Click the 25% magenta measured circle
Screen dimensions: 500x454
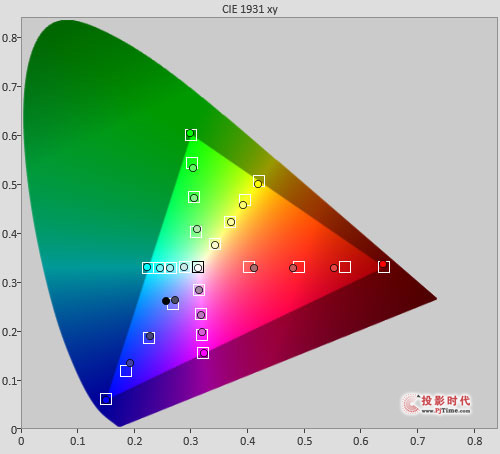[199, 290]
